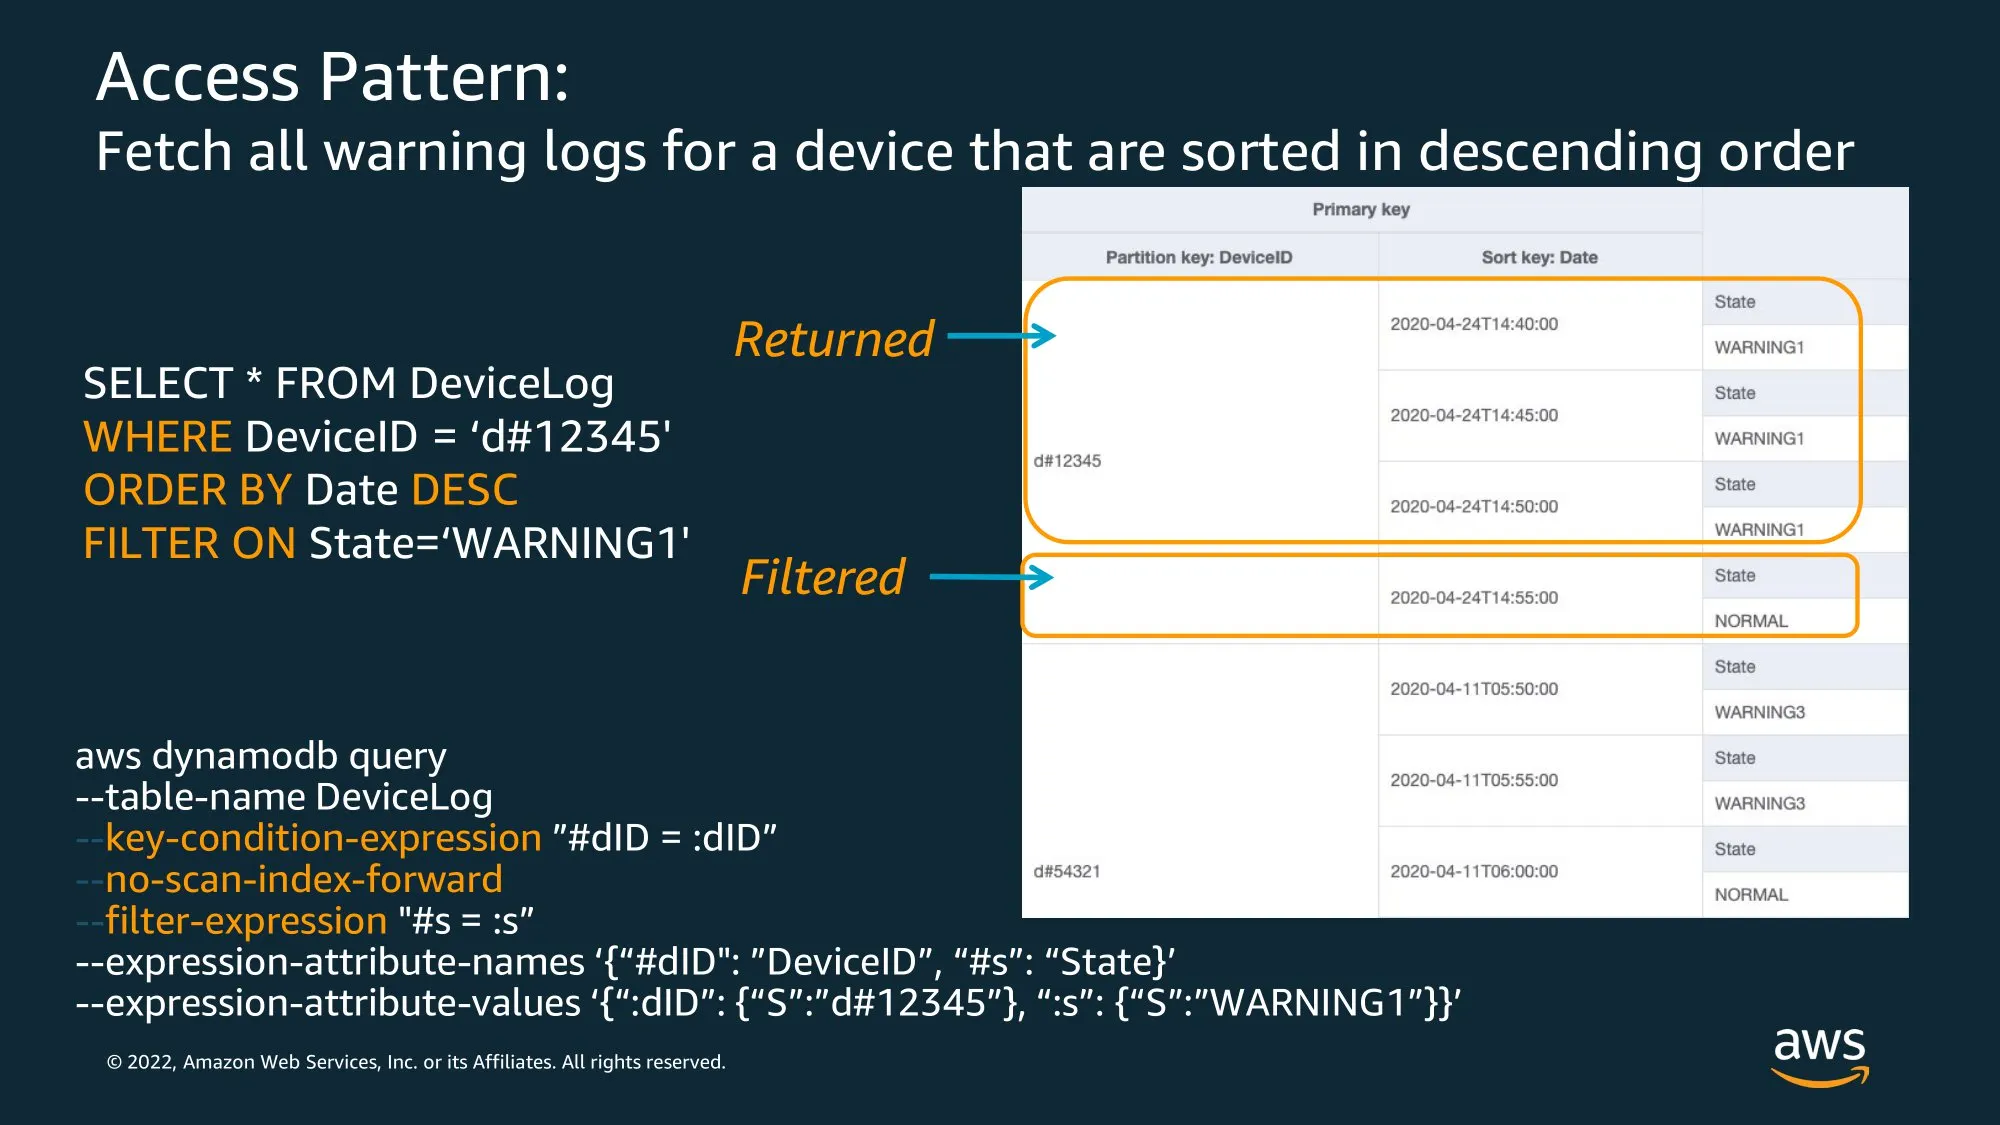This screenshot has height=1125, width=2000.
Task: Click the SELECT * FROM DeviceLog line
Action: pos(348,384)
